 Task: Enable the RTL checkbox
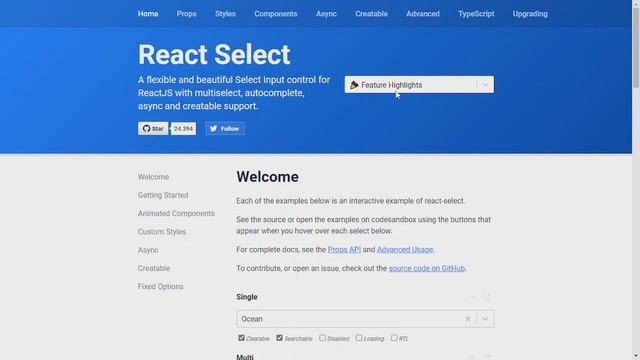[x=394, y=338]
